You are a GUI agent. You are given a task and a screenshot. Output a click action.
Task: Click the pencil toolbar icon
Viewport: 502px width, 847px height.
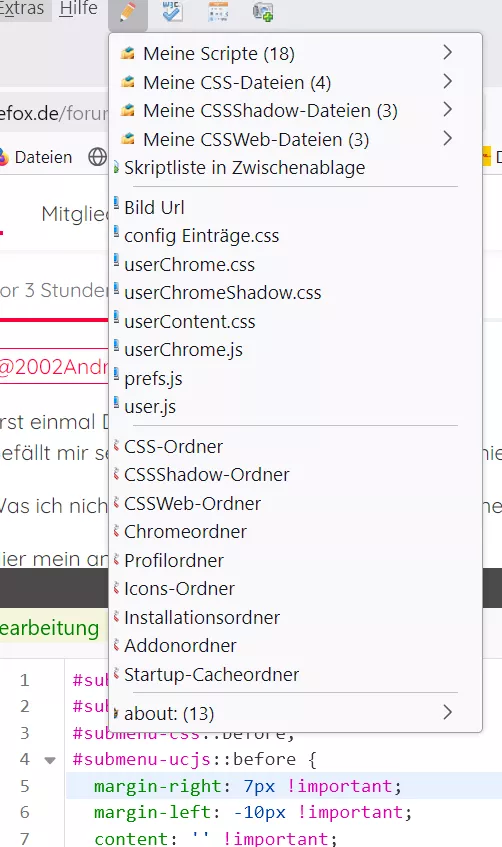(128, 11)
